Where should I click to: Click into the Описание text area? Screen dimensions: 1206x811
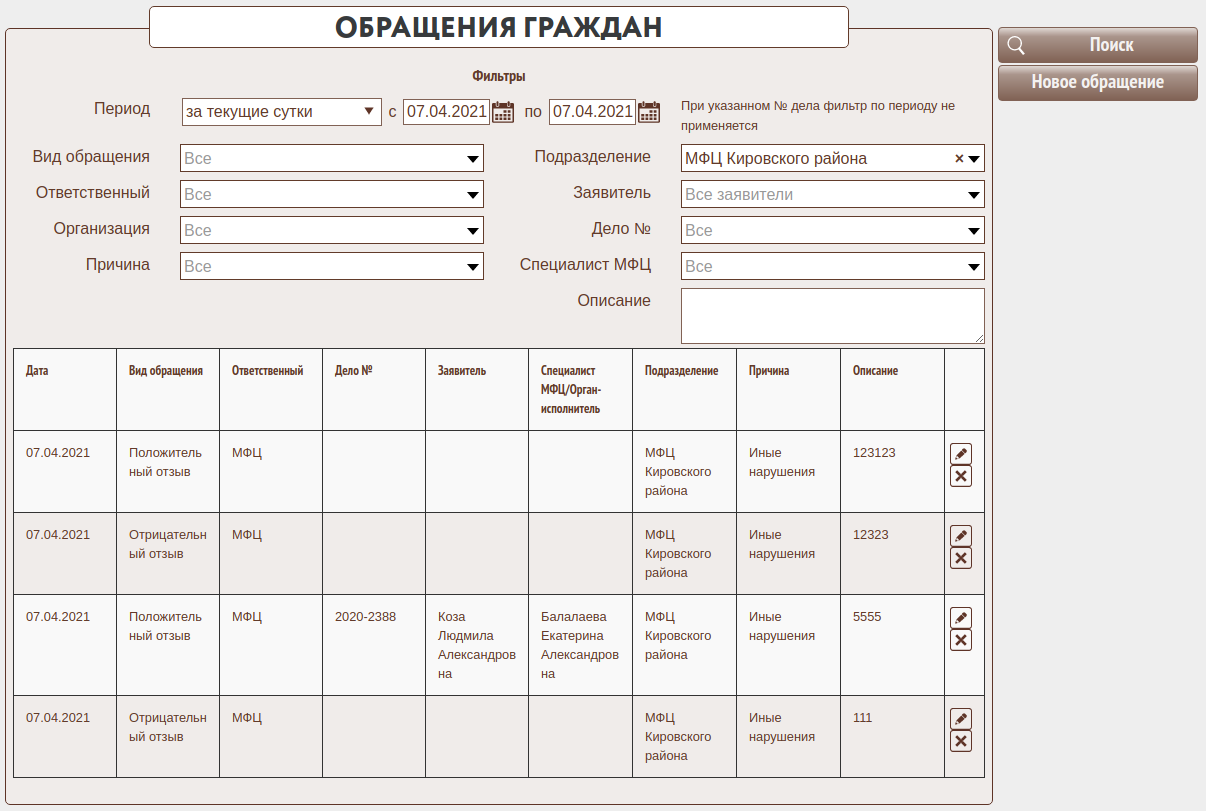(x=832, y=316)
